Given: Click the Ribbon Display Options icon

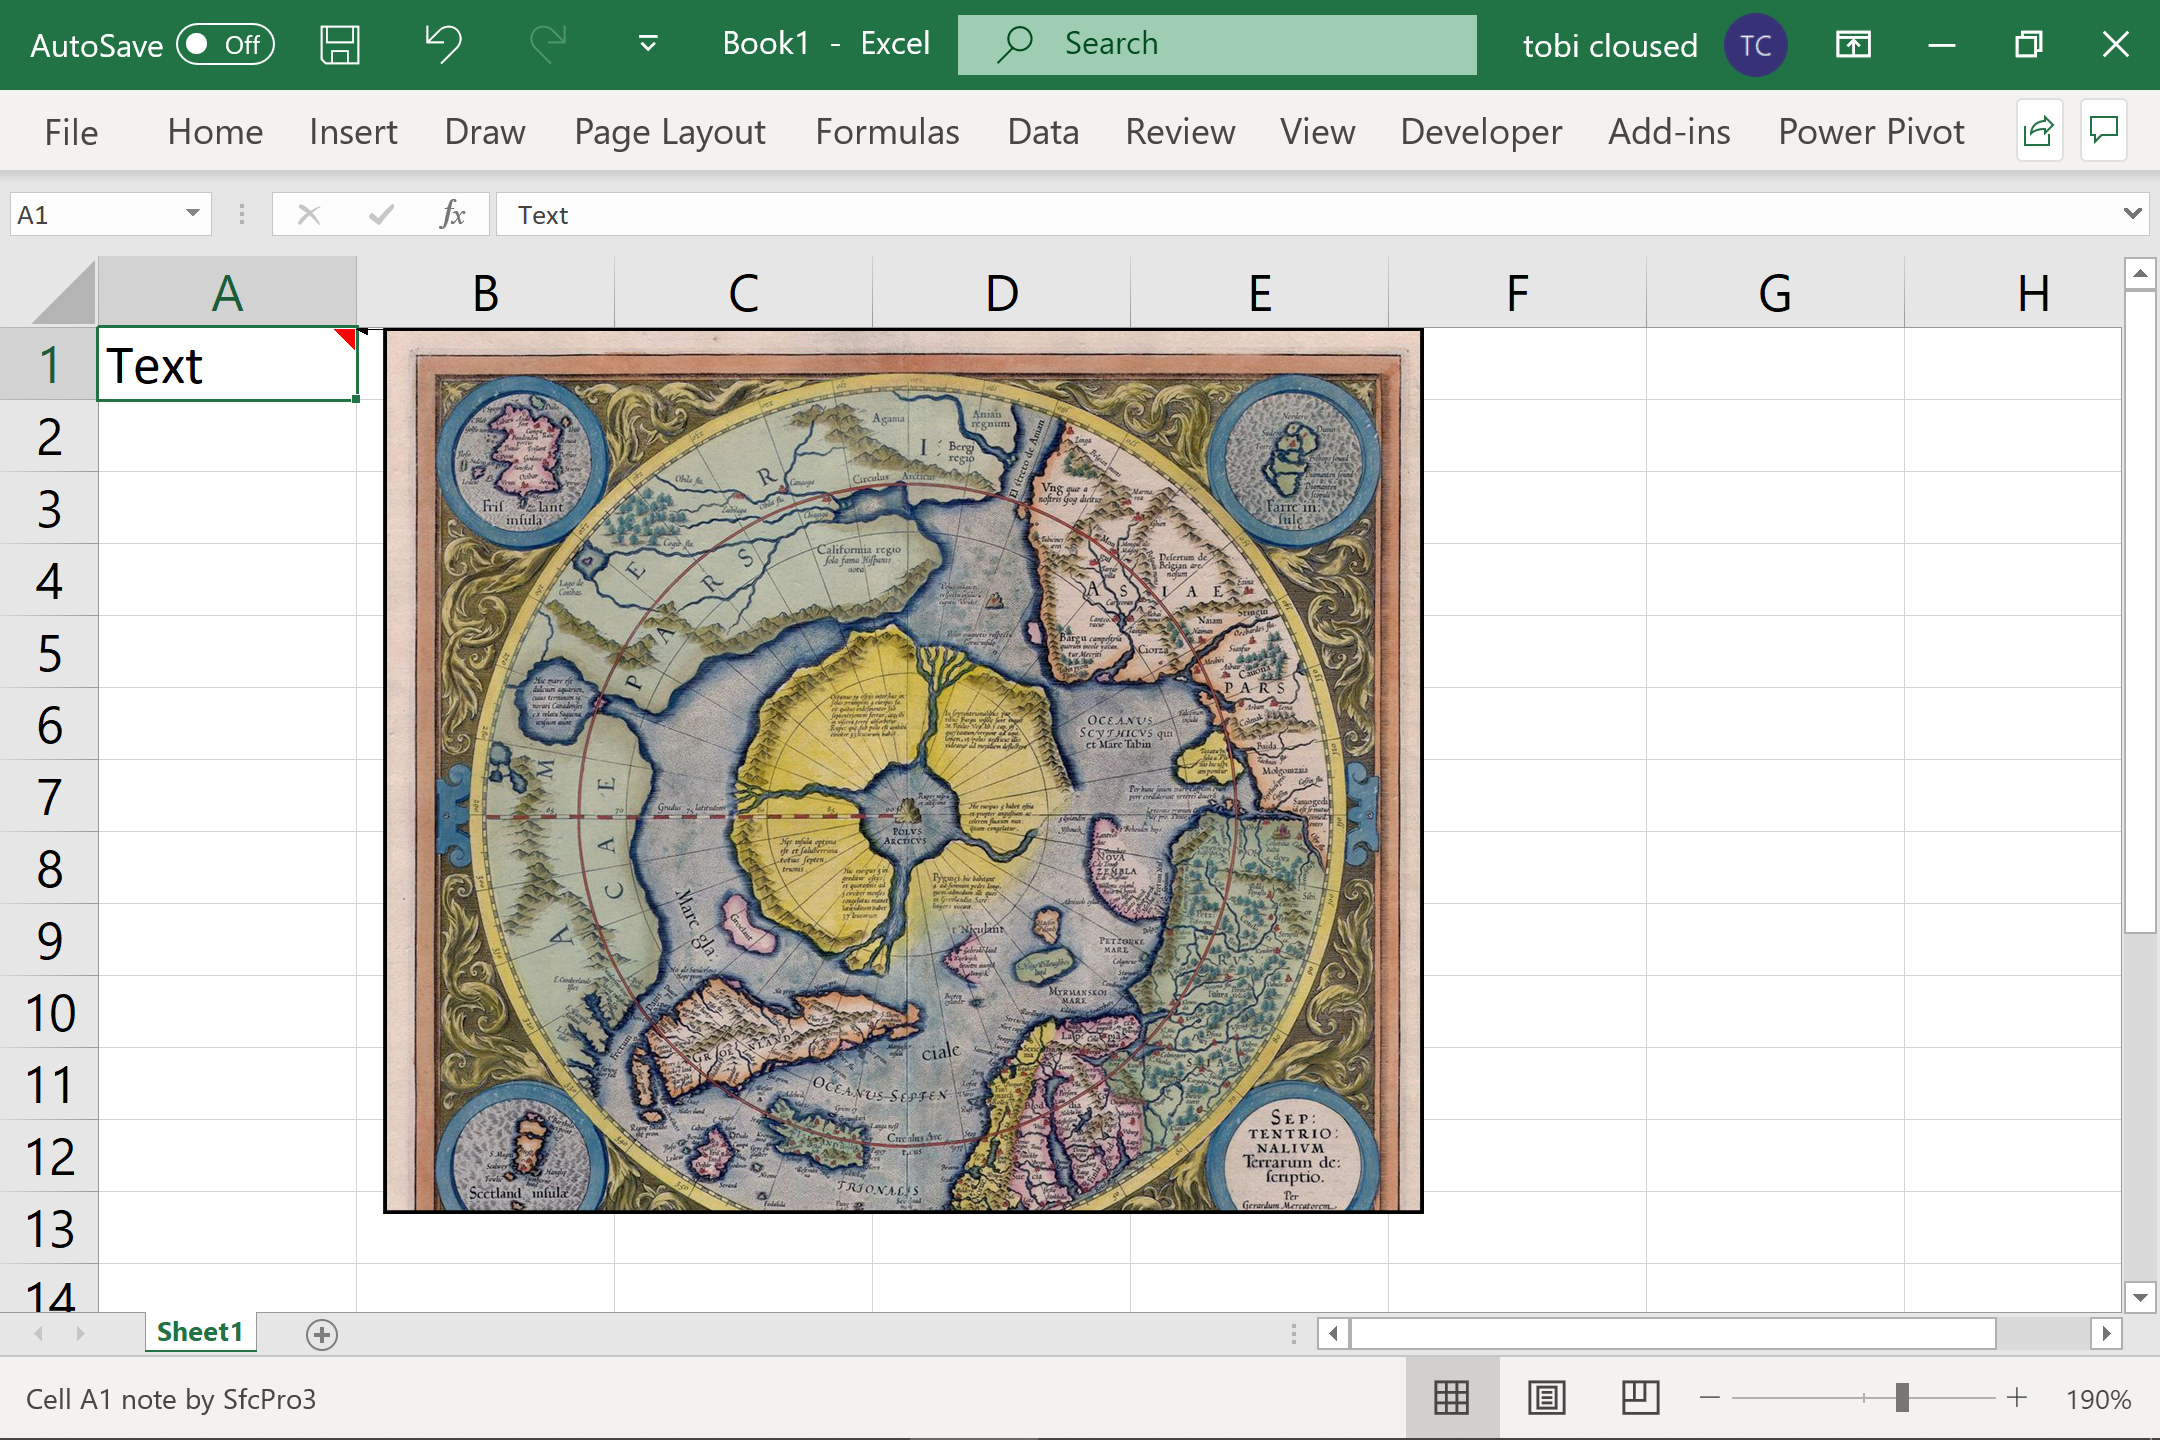Looking at the screenshot, I should pos(1853,45).
